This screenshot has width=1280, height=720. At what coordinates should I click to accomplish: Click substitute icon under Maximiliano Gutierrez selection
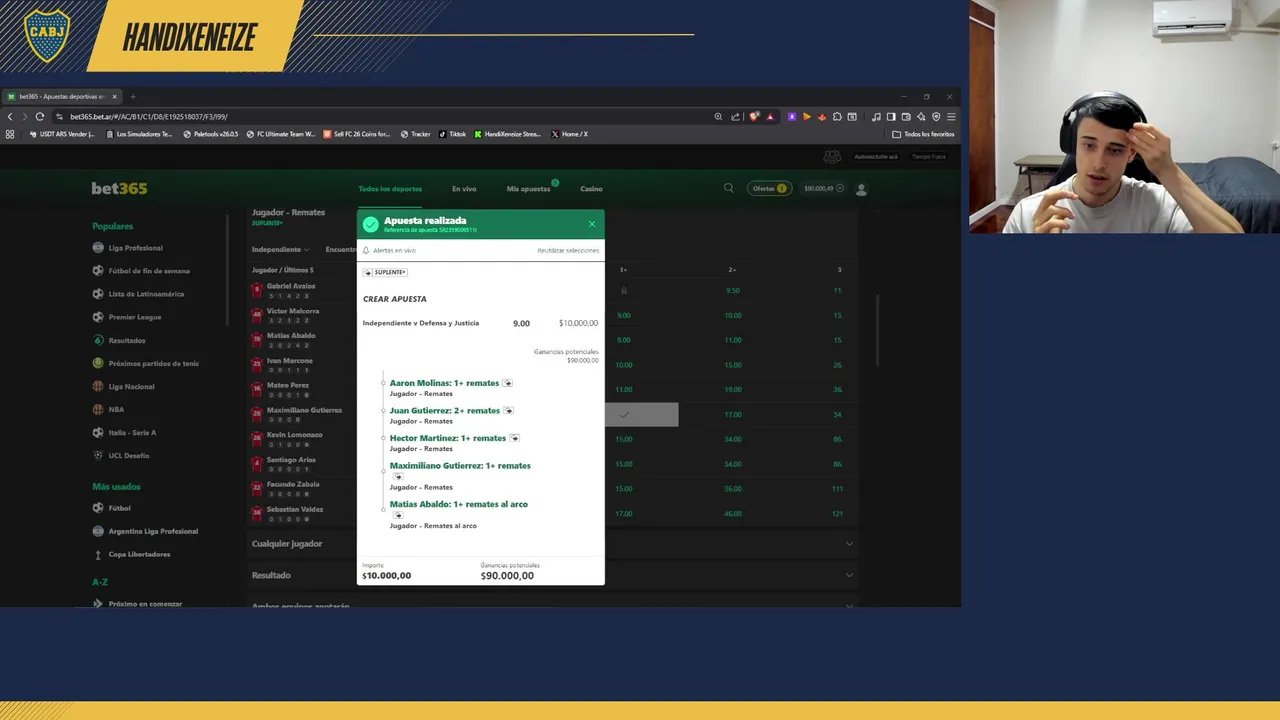pyautogui.click(x=398, y=476)
